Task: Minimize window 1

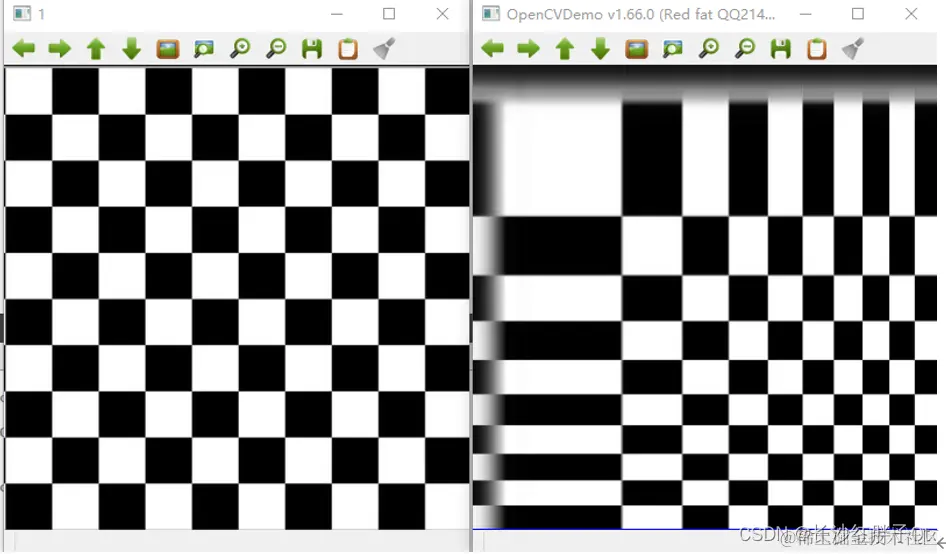Action: click(337, 13)
